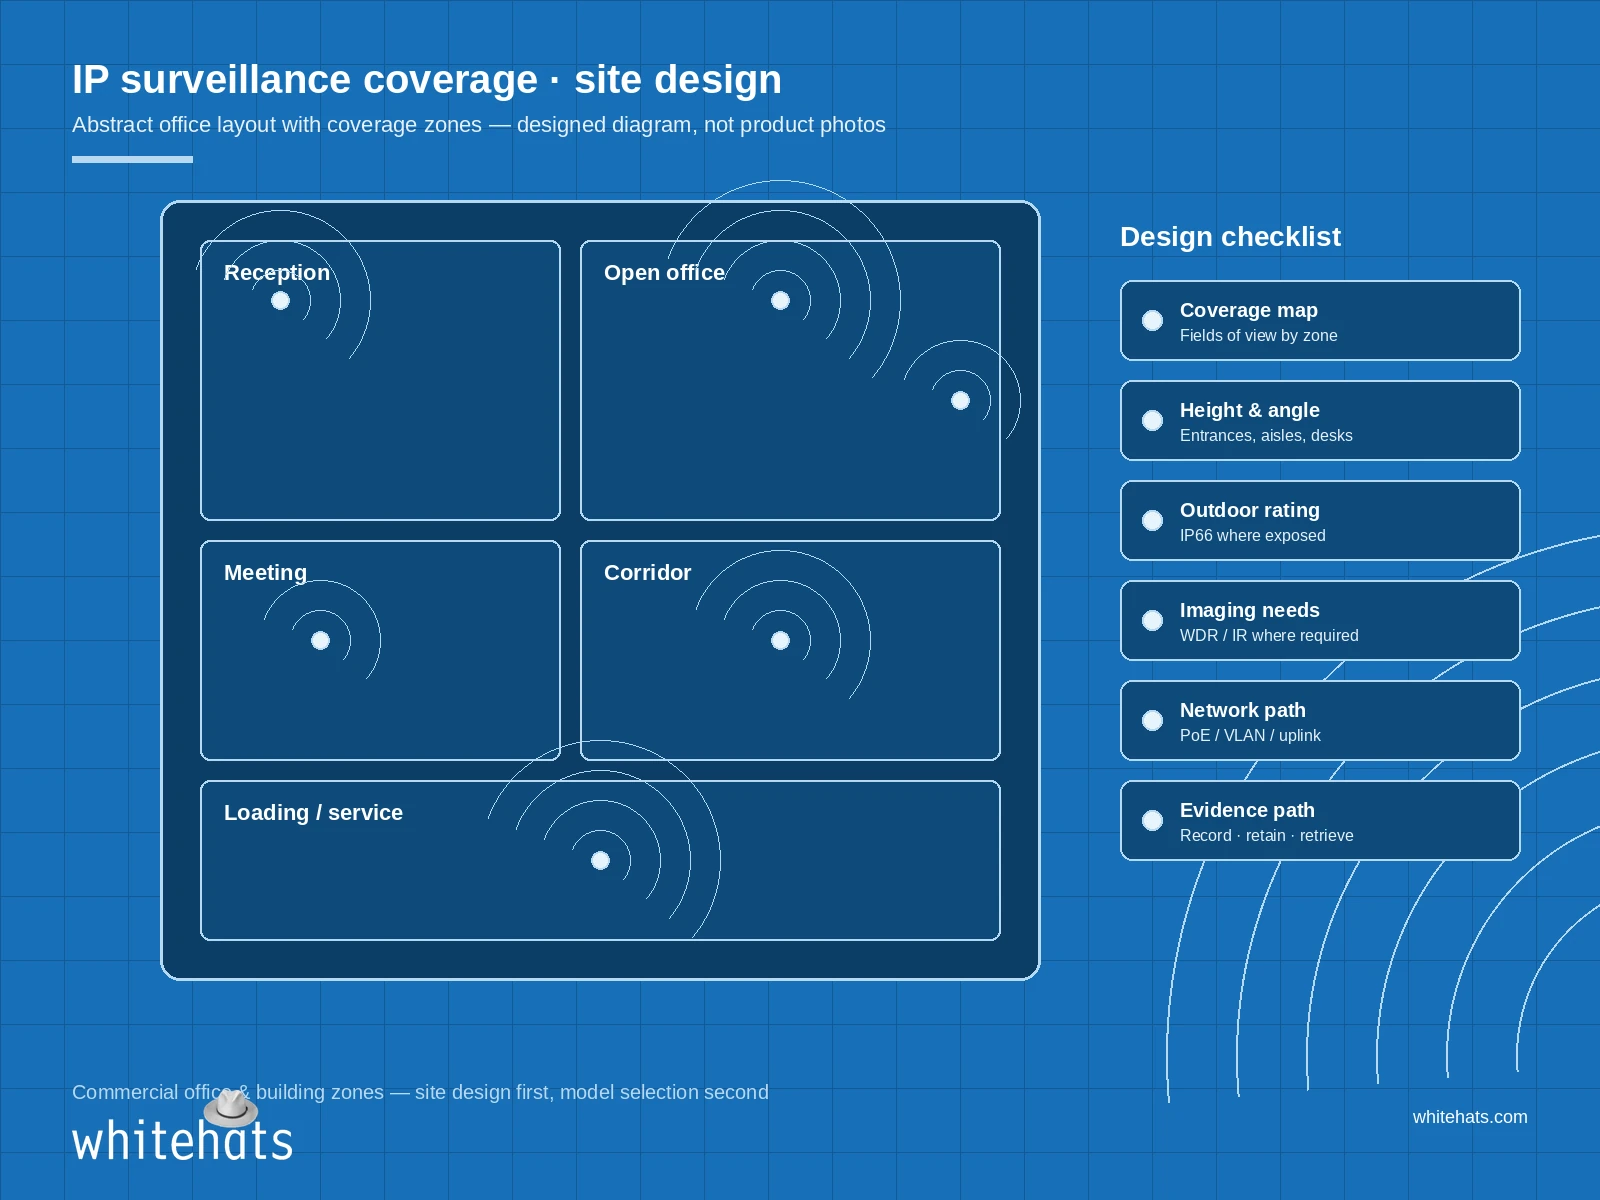Click 'Fields of view by zone' text

[1258, 335]
